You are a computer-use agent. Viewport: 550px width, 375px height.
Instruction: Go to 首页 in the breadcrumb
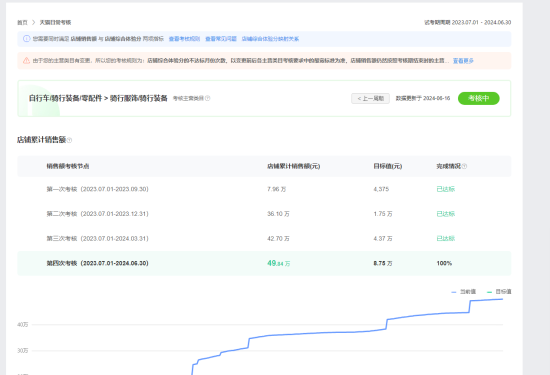(22, 22)
